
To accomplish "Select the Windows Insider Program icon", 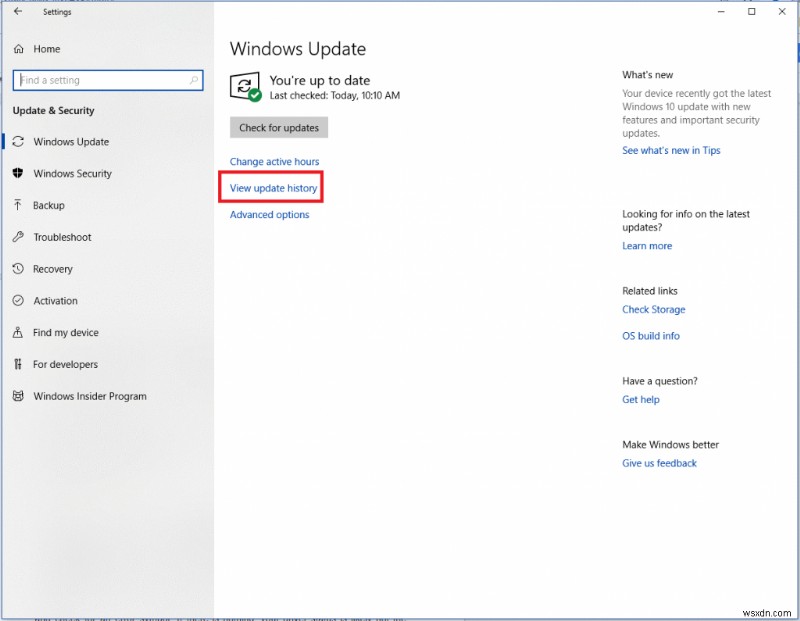I will click(17, 396).
